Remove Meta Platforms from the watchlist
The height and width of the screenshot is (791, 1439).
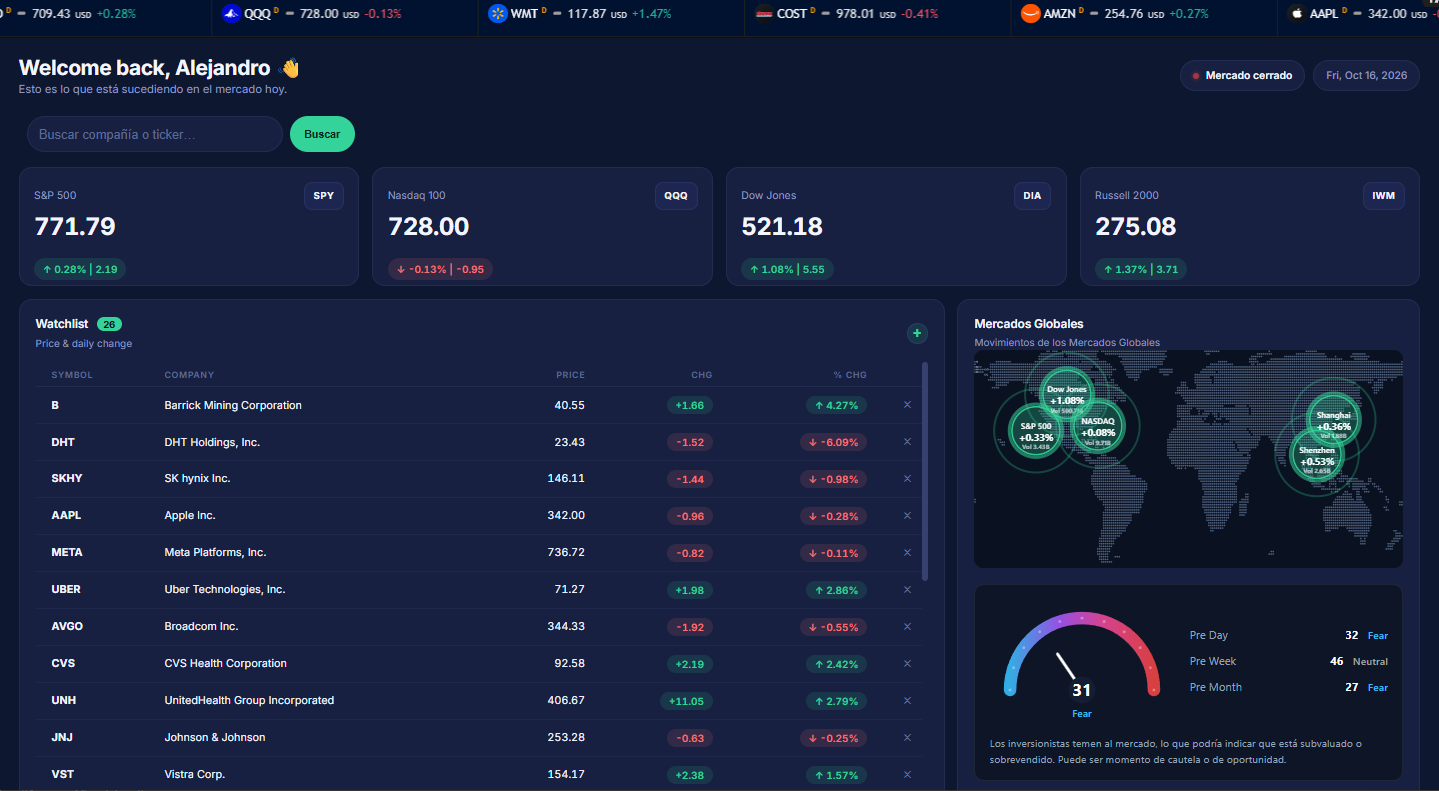tap(907, 552)
